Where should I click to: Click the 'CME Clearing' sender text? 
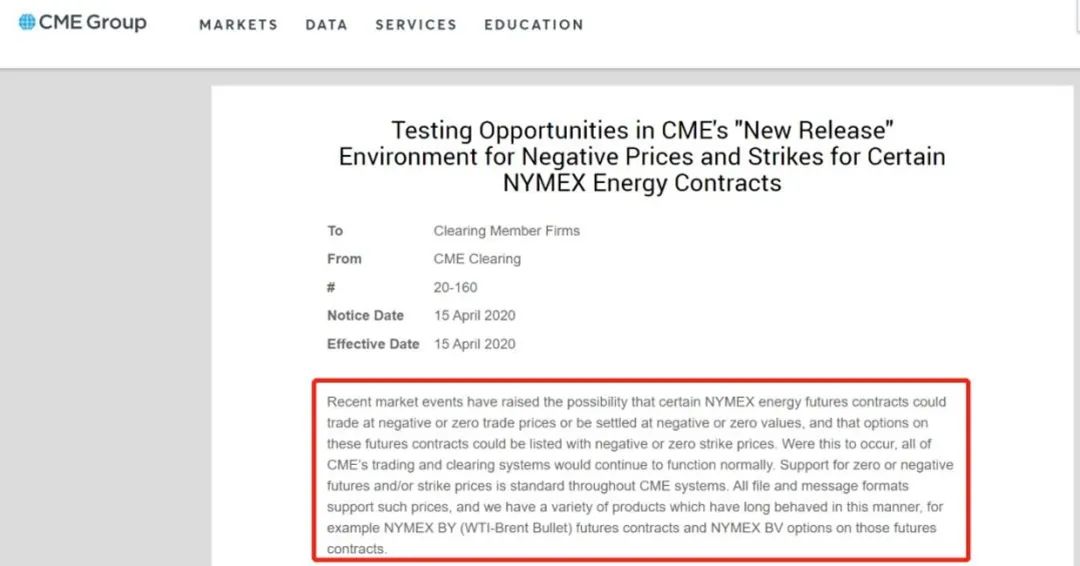coord(477,259)
